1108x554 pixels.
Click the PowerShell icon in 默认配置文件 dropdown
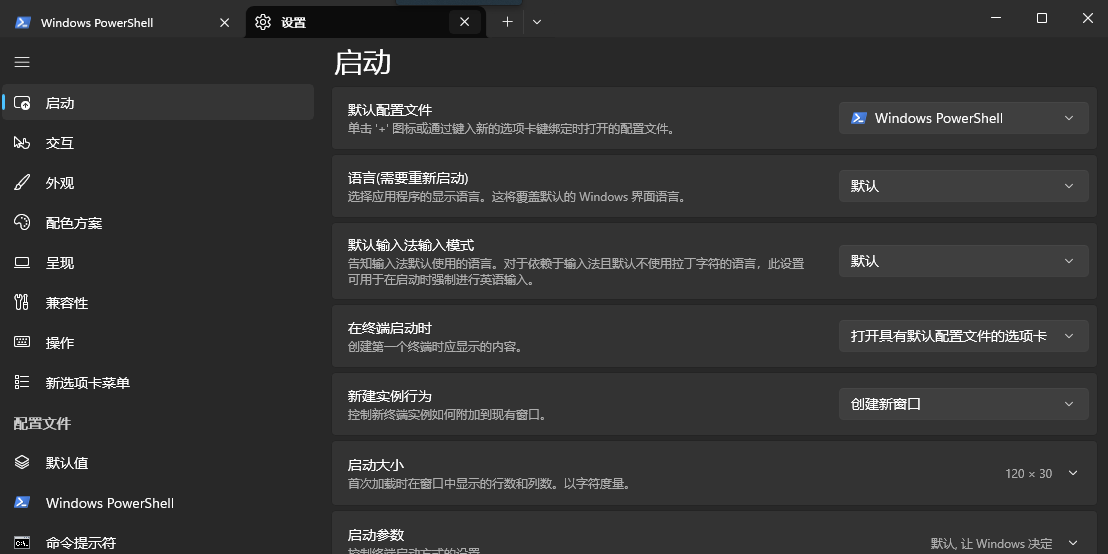pos(859,118)
